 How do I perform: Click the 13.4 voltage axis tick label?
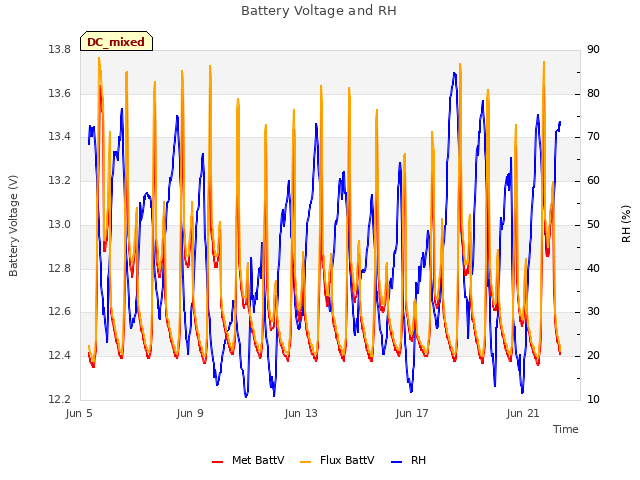(x=60, y=137)
